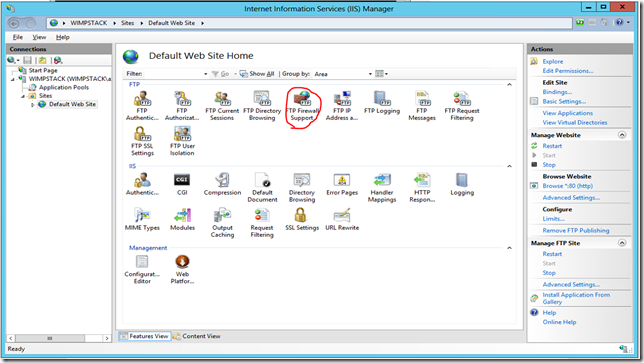Select Start Page in tree
The image size is (644, 363).
[43, 70]
